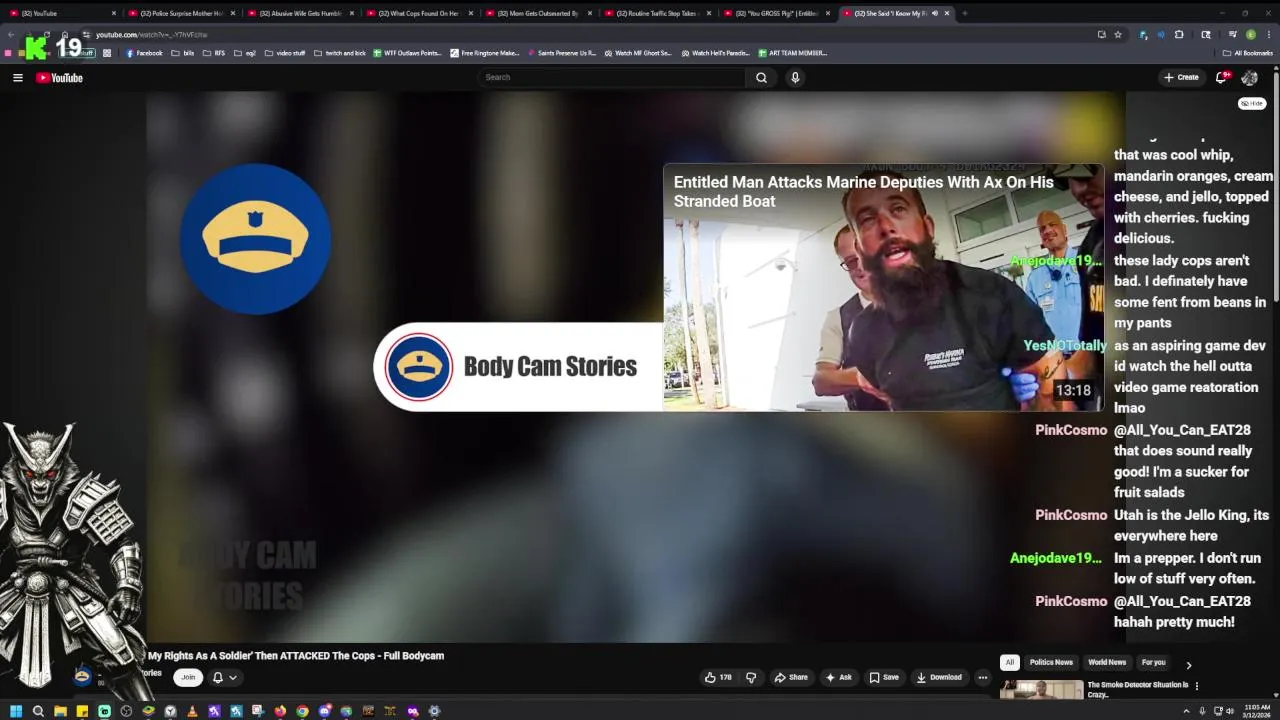Switch to Police Surprise Mother tab
This screenshot has height=720, width=1280.
coord(182,13)
